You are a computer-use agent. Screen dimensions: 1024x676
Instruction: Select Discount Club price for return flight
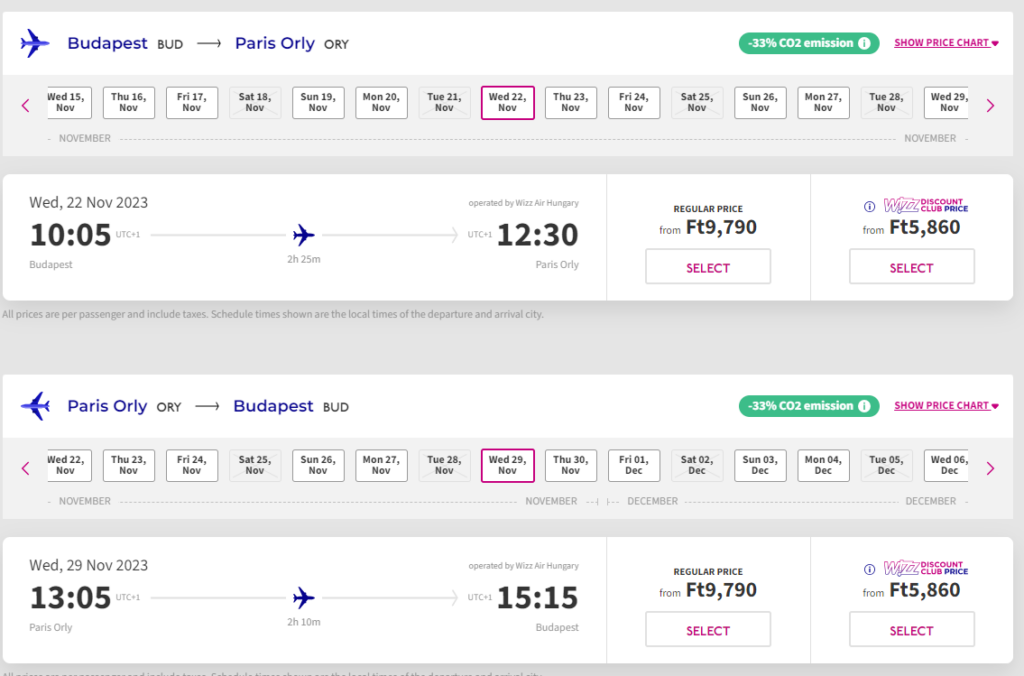911,630
